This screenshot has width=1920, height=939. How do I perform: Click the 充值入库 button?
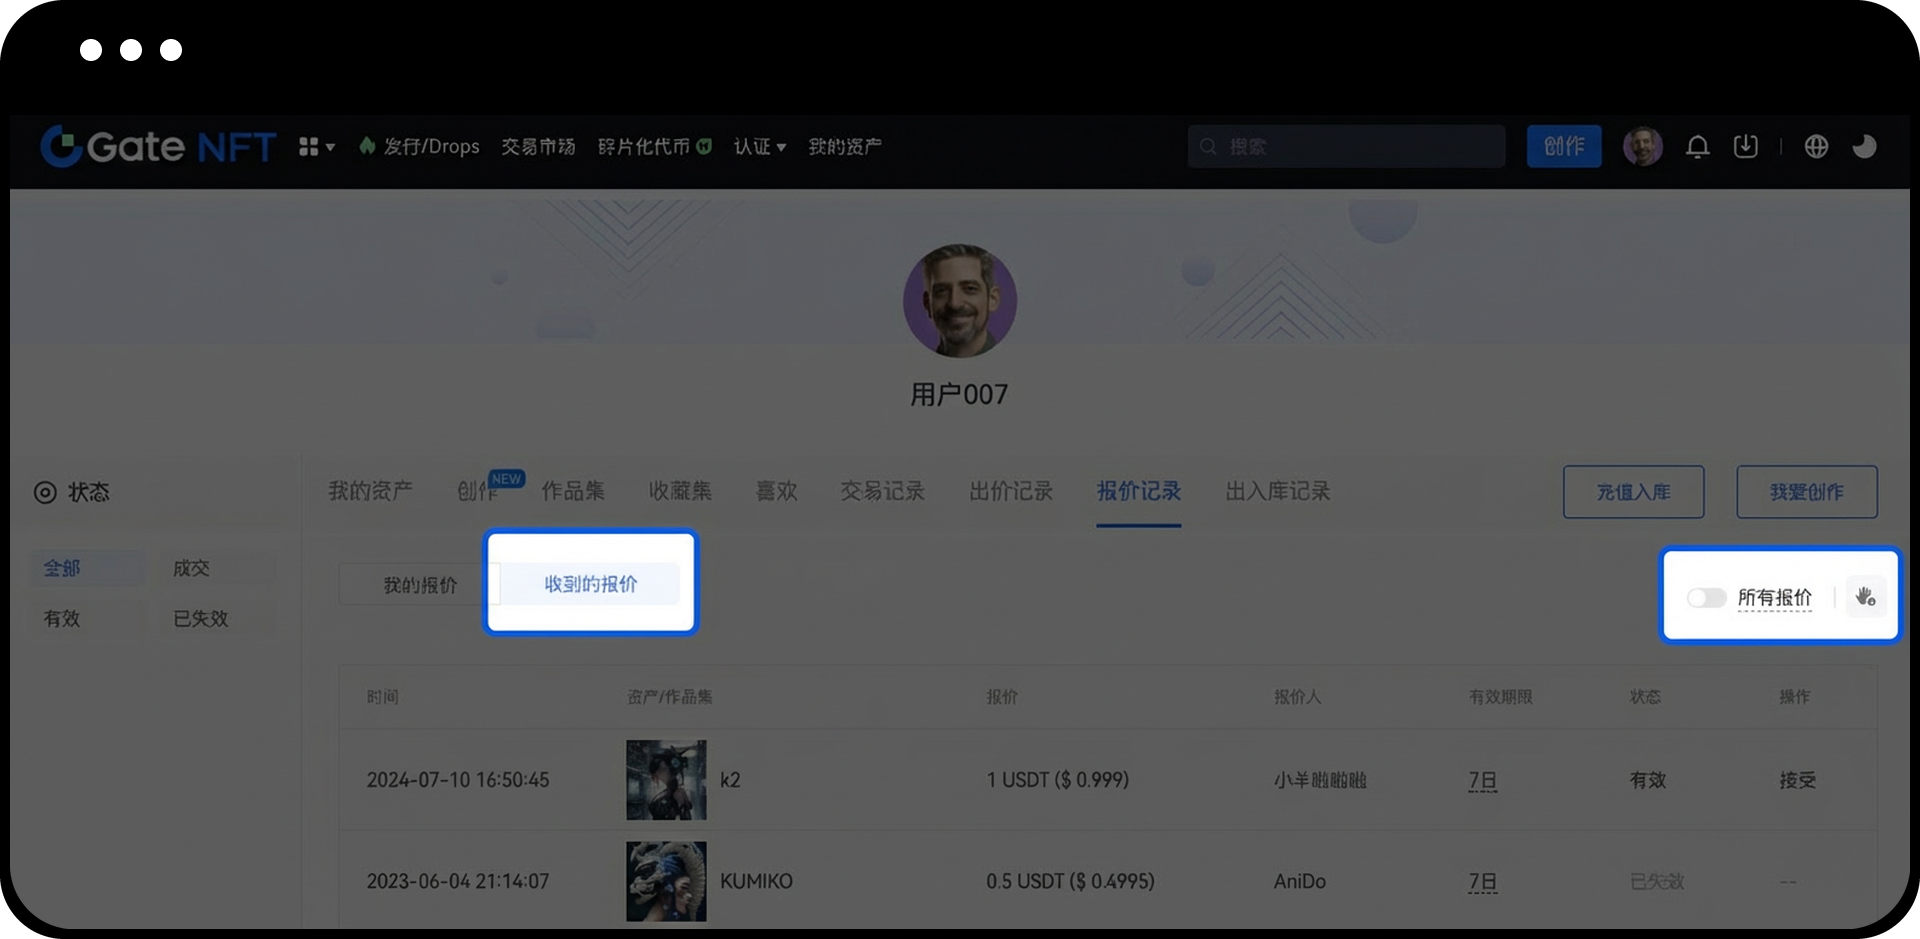(1633, 491)
